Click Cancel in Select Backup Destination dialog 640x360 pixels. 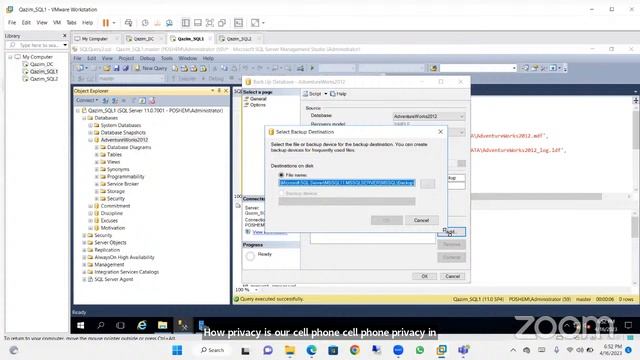coord(421,220)
